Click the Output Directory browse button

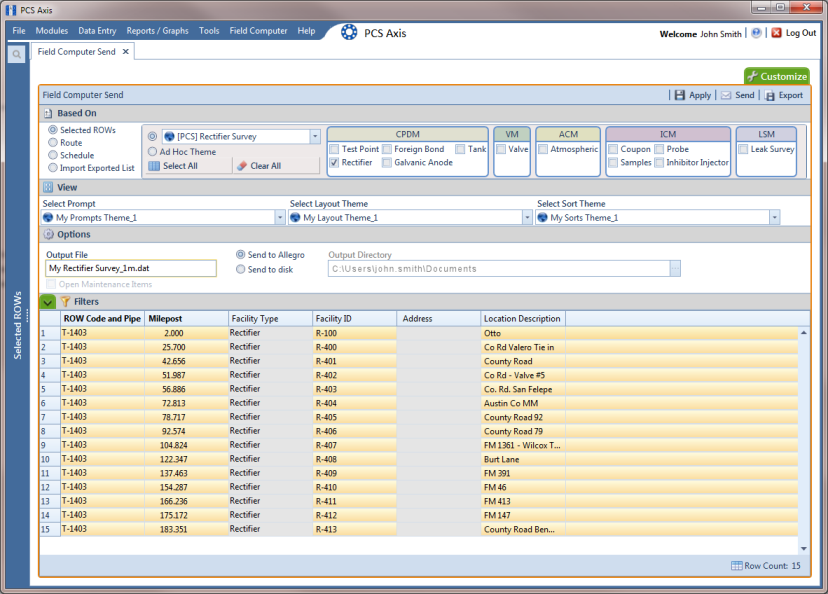pyautogui.click(x=675, y=269)
